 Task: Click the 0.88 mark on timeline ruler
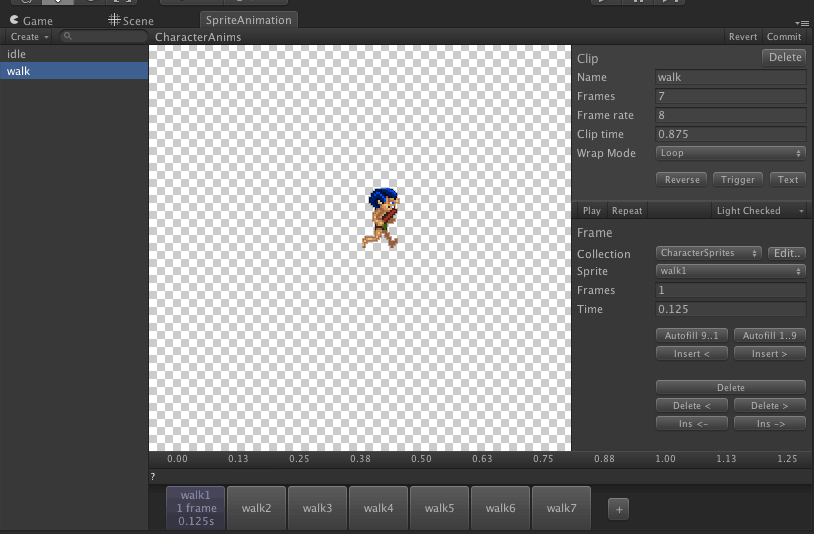point(604,459)
